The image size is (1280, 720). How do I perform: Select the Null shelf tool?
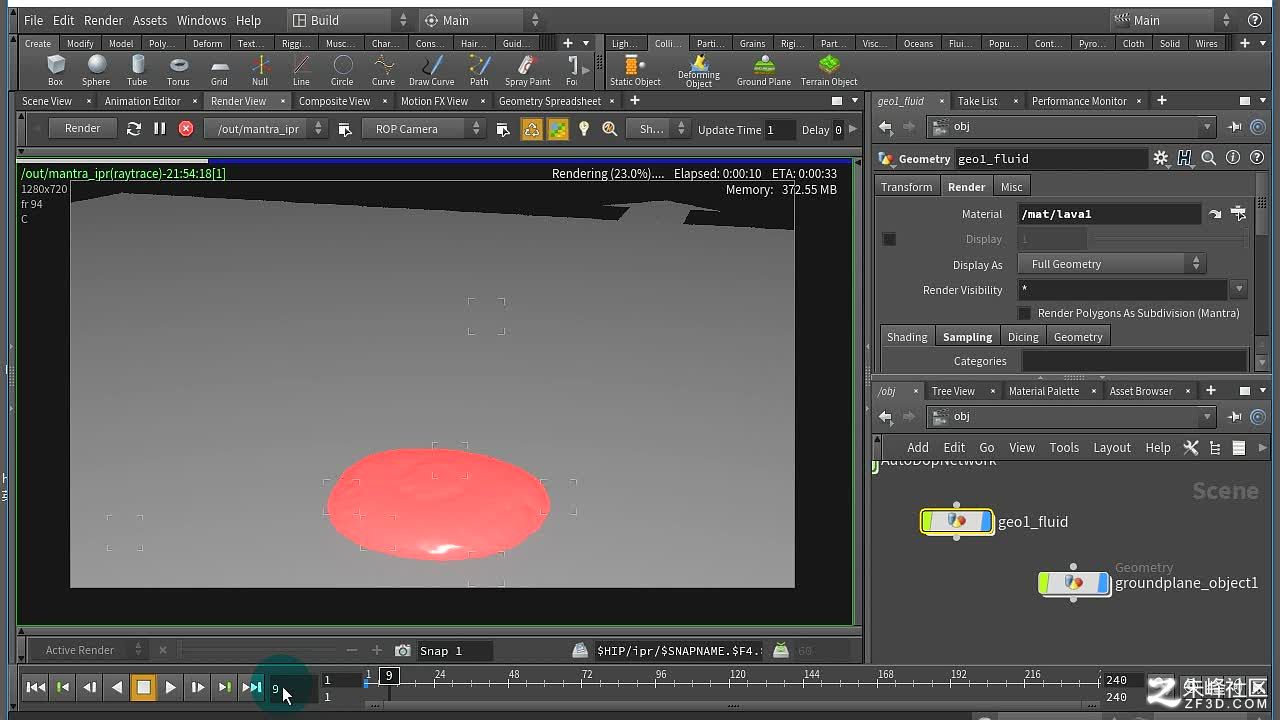point(260,71)
